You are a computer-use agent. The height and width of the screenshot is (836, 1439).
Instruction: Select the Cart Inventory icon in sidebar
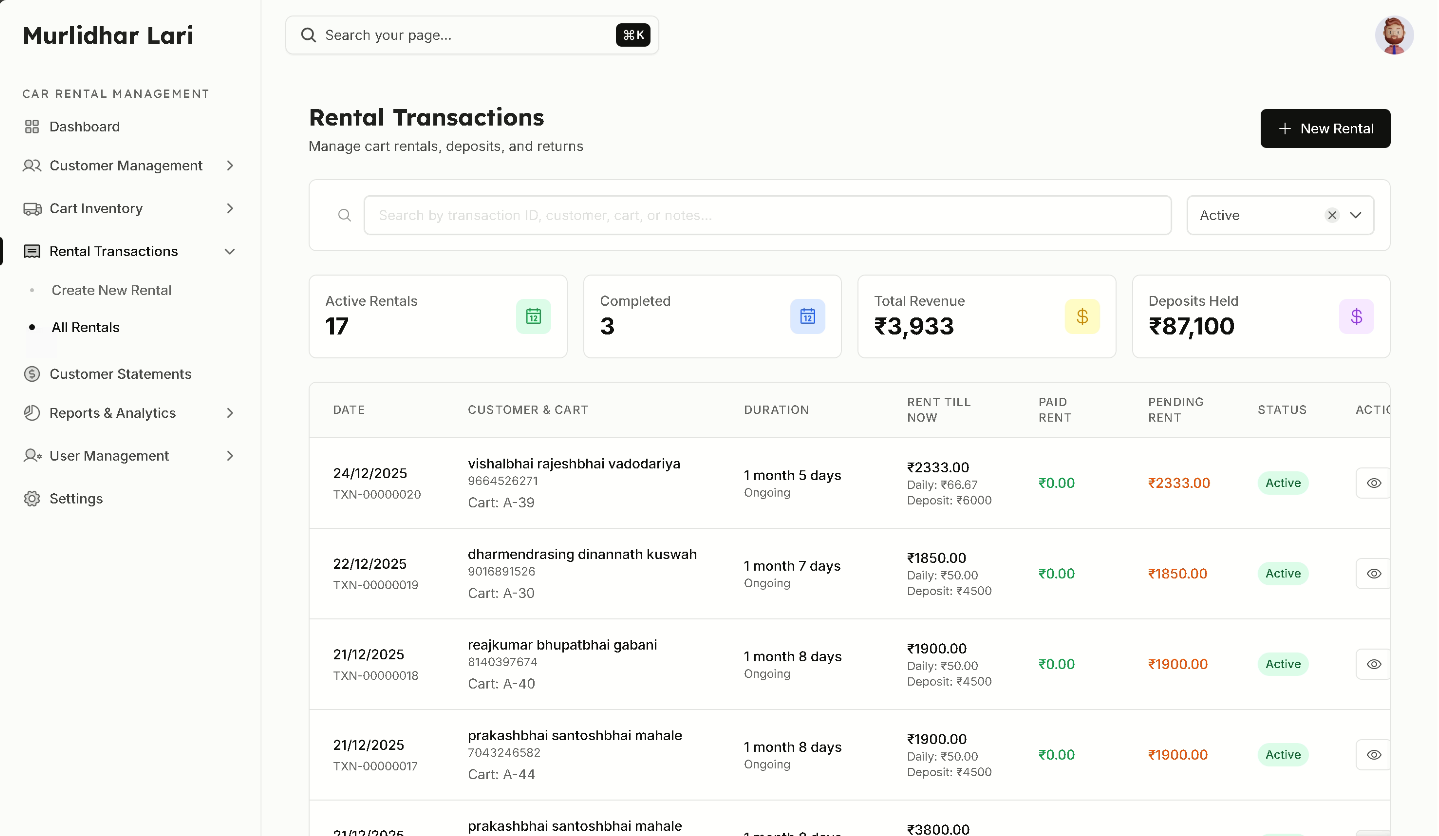31,208
